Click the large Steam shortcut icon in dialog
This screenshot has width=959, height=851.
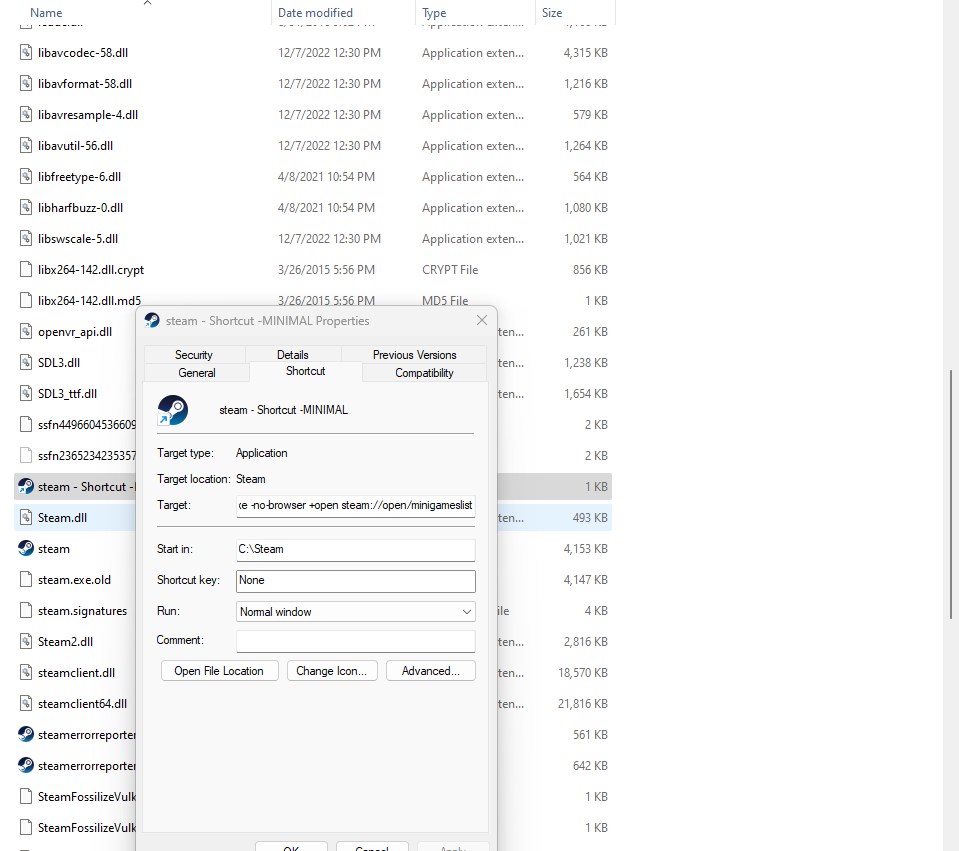(172, 410)
